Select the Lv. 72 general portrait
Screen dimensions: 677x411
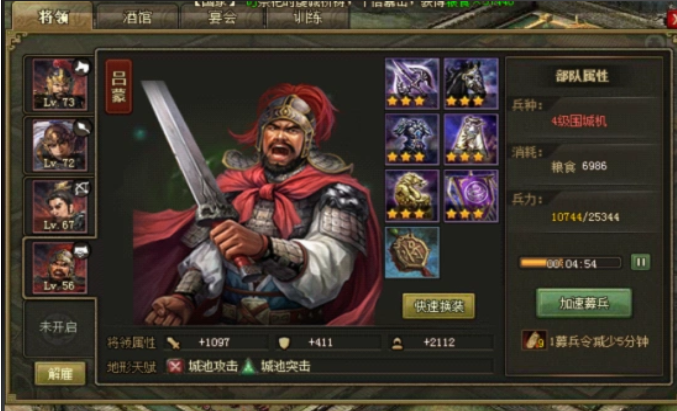60,145
